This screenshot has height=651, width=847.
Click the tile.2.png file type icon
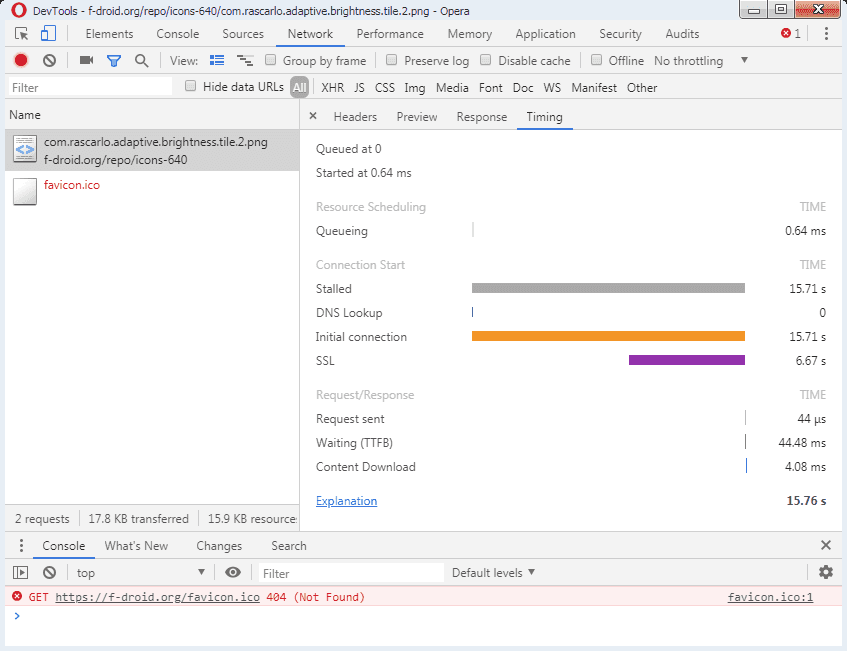25,149
